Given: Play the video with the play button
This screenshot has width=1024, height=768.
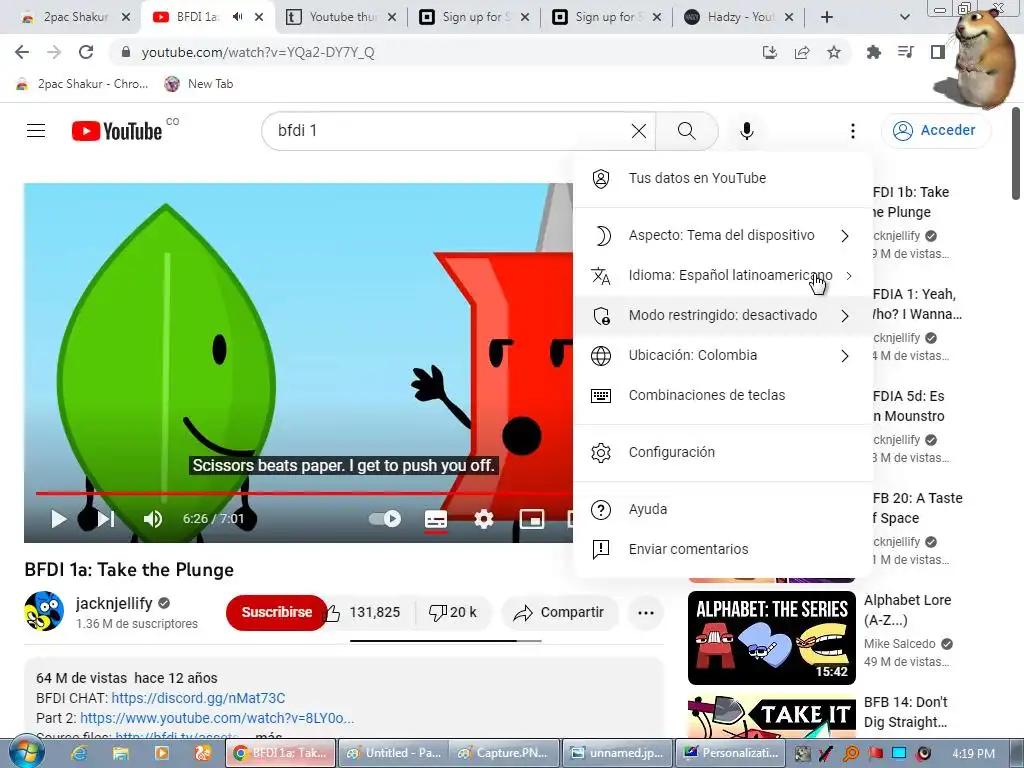Looking at the screenshot, I should (x=59, y=519).
